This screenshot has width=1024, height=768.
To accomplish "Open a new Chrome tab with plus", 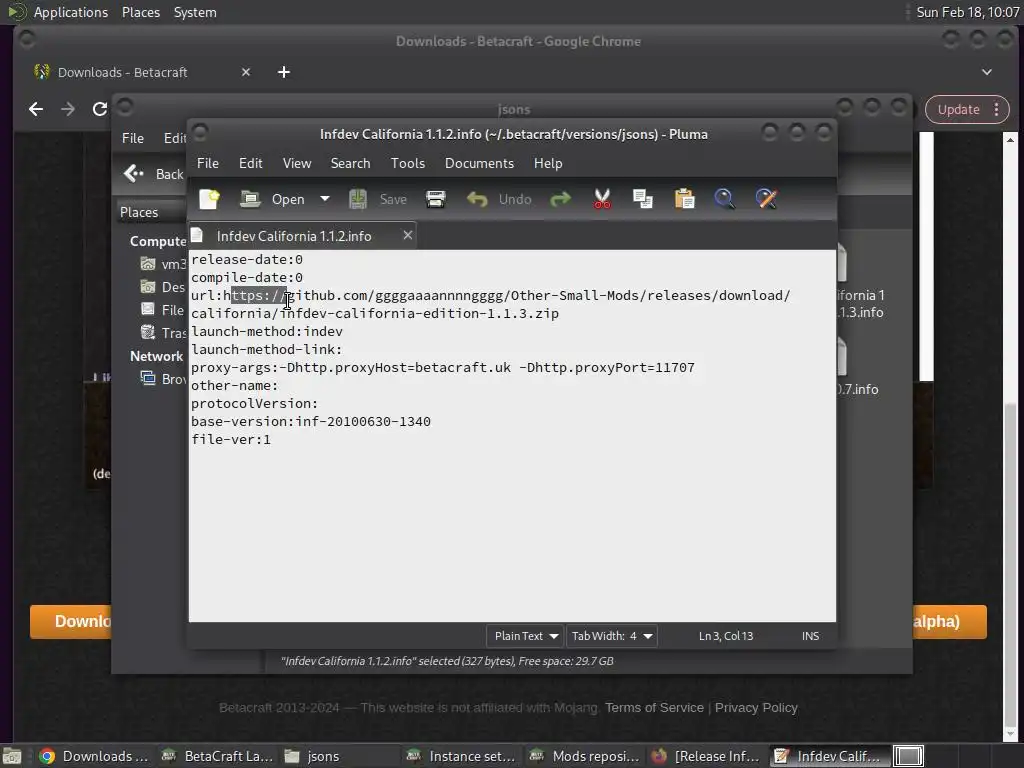I will pos(283,72).
